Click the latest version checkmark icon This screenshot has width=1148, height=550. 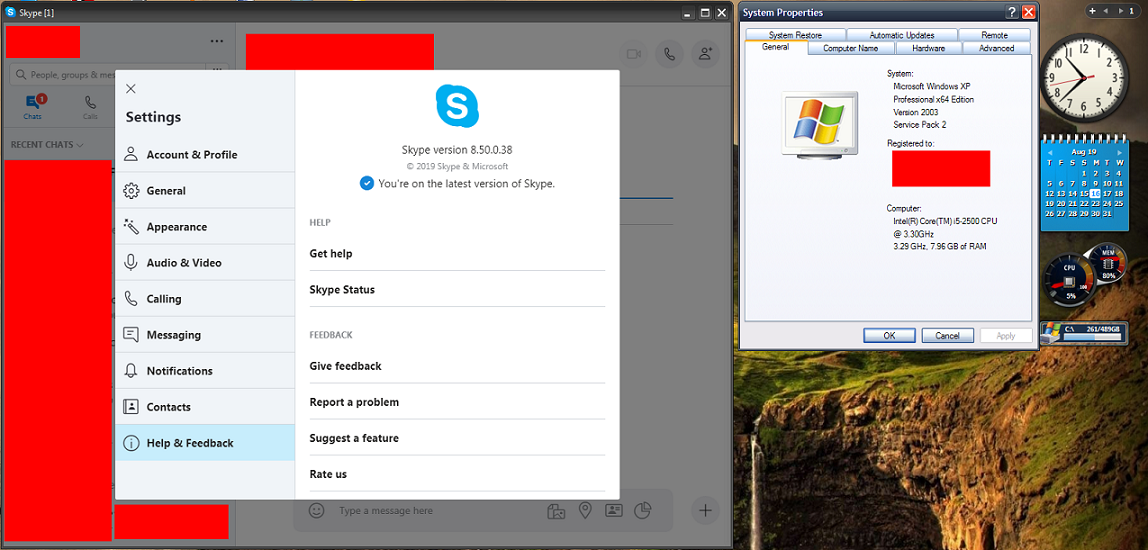click(367, 183)
